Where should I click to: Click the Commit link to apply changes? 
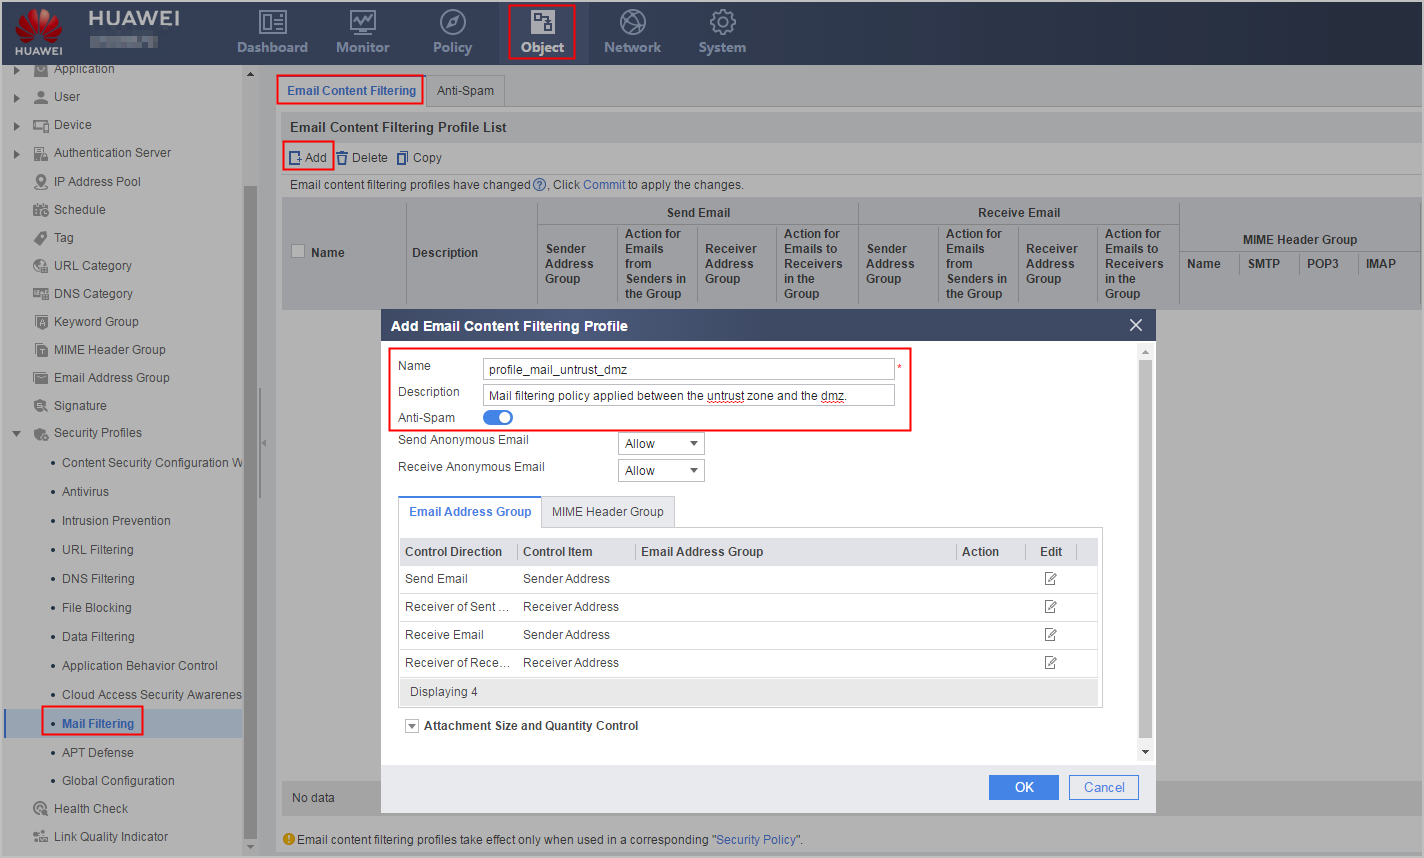tap(604, 185)
